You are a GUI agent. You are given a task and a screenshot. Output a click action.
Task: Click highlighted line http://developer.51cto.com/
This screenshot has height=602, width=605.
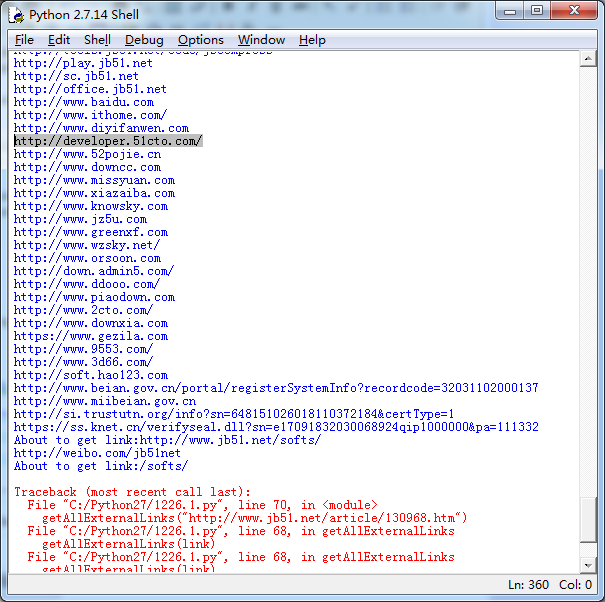(108, 141)
